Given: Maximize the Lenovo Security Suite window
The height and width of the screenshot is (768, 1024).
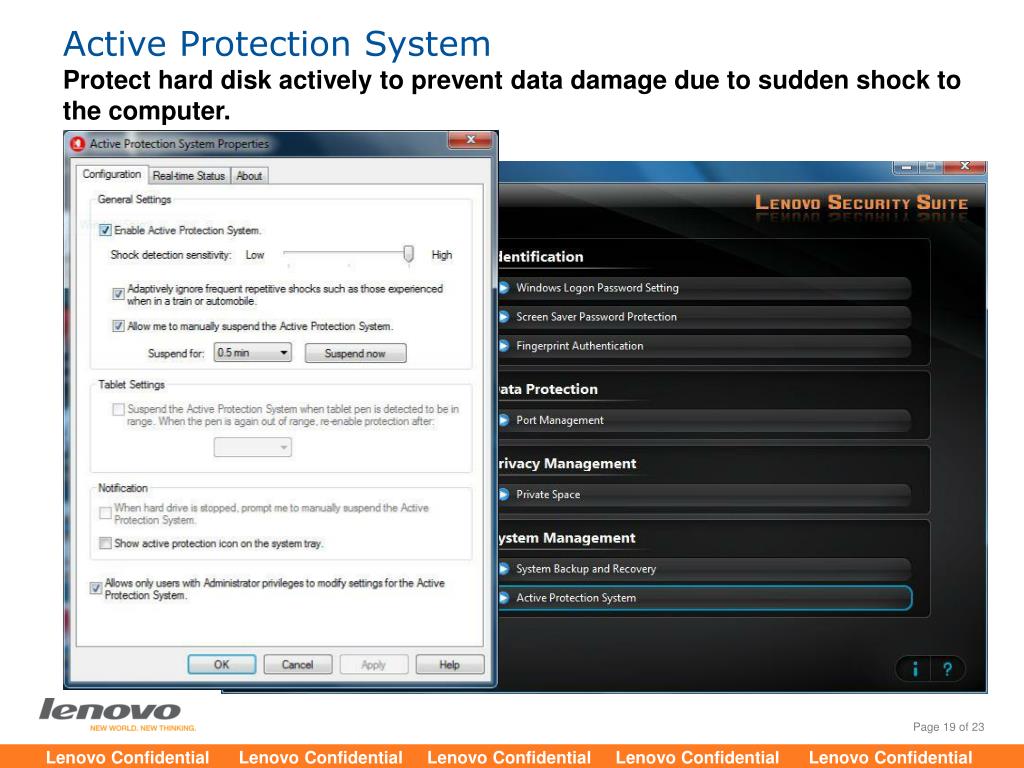Looking at the screenshot, I should pos(930,167).
